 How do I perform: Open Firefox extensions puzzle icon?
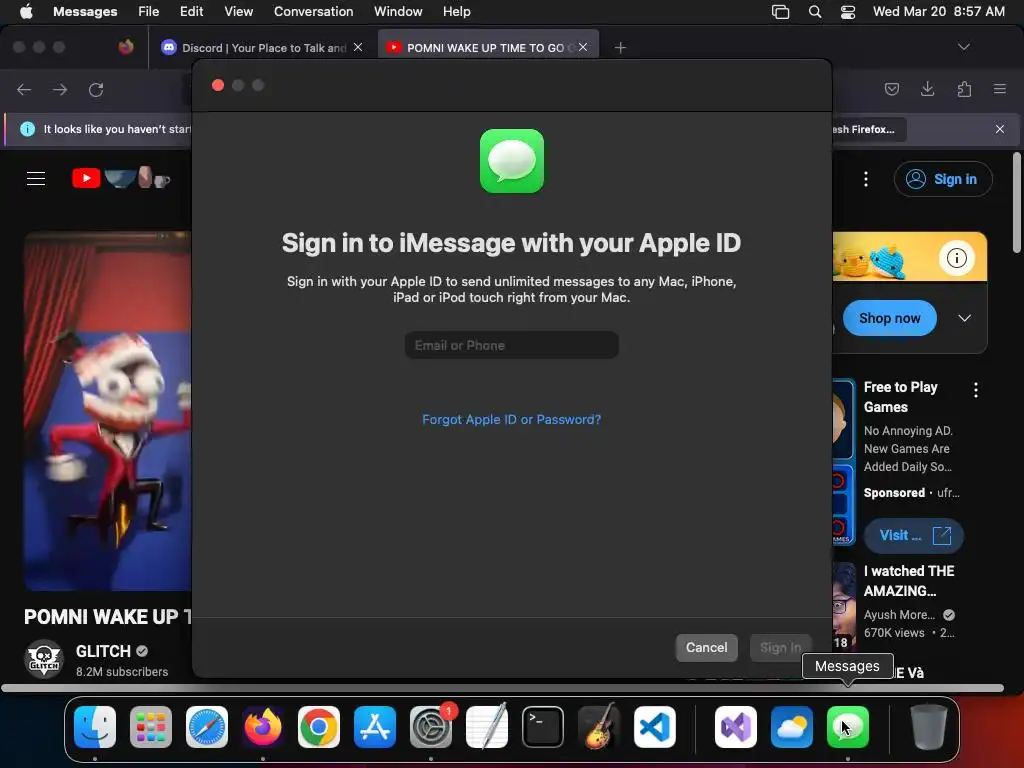(964, 89)
